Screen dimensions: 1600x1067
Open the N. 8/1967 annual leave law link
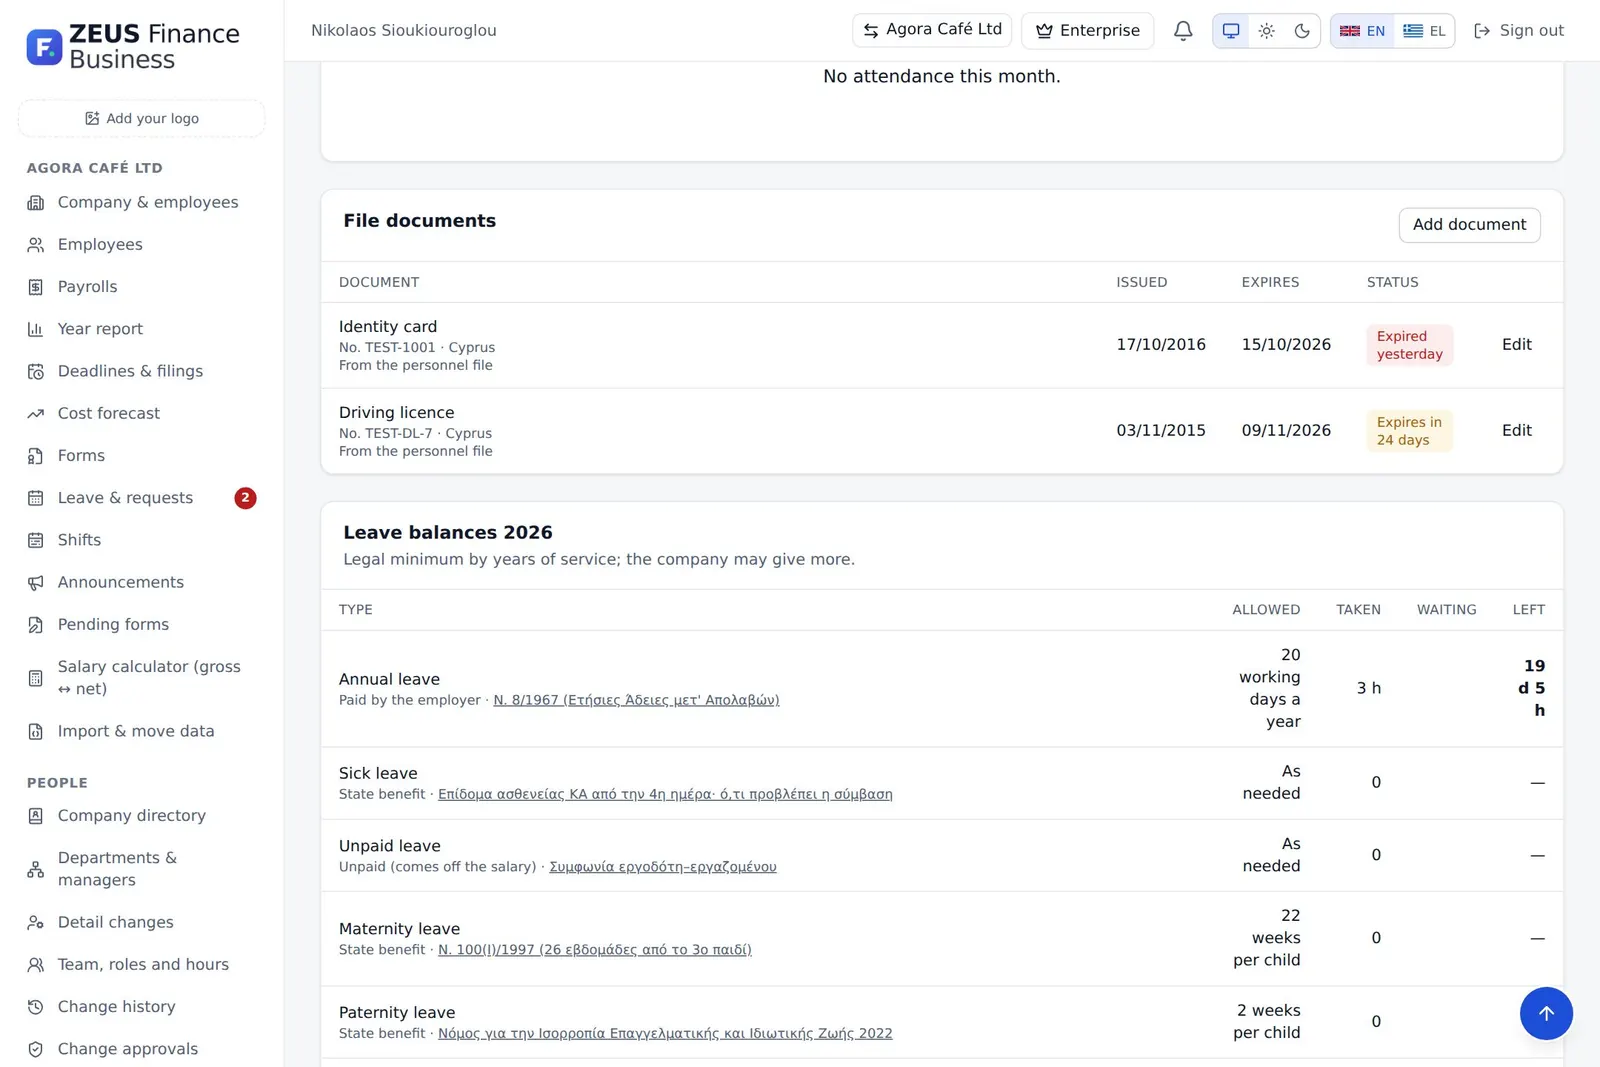[x=636, y=700]
